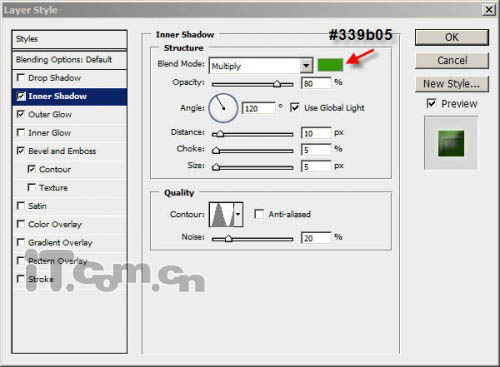Screen dimensions: 500x367
Task: Click the New Style... button
Action: (452, 84)
